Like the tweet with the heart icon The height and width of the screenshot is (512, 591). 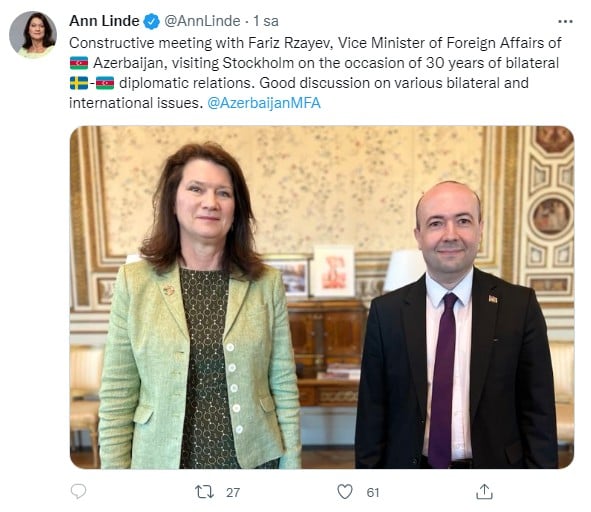(344, 492)
